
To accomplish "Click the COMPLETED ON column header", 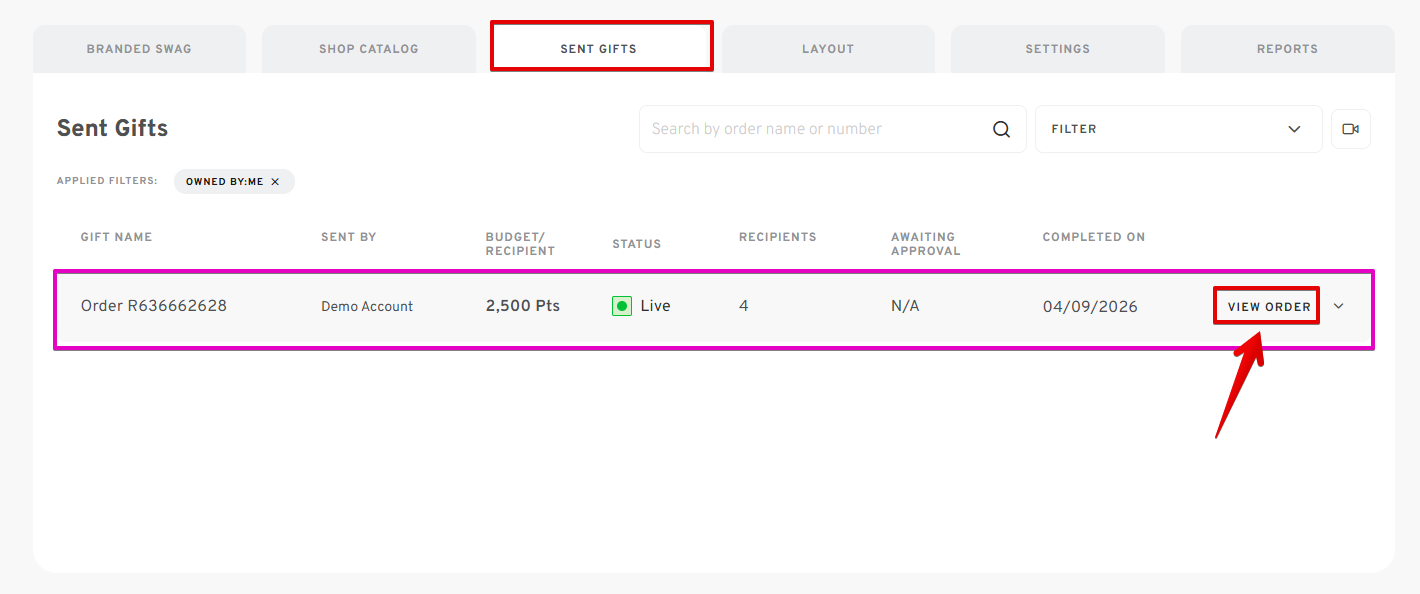I will pos(1094,237).
